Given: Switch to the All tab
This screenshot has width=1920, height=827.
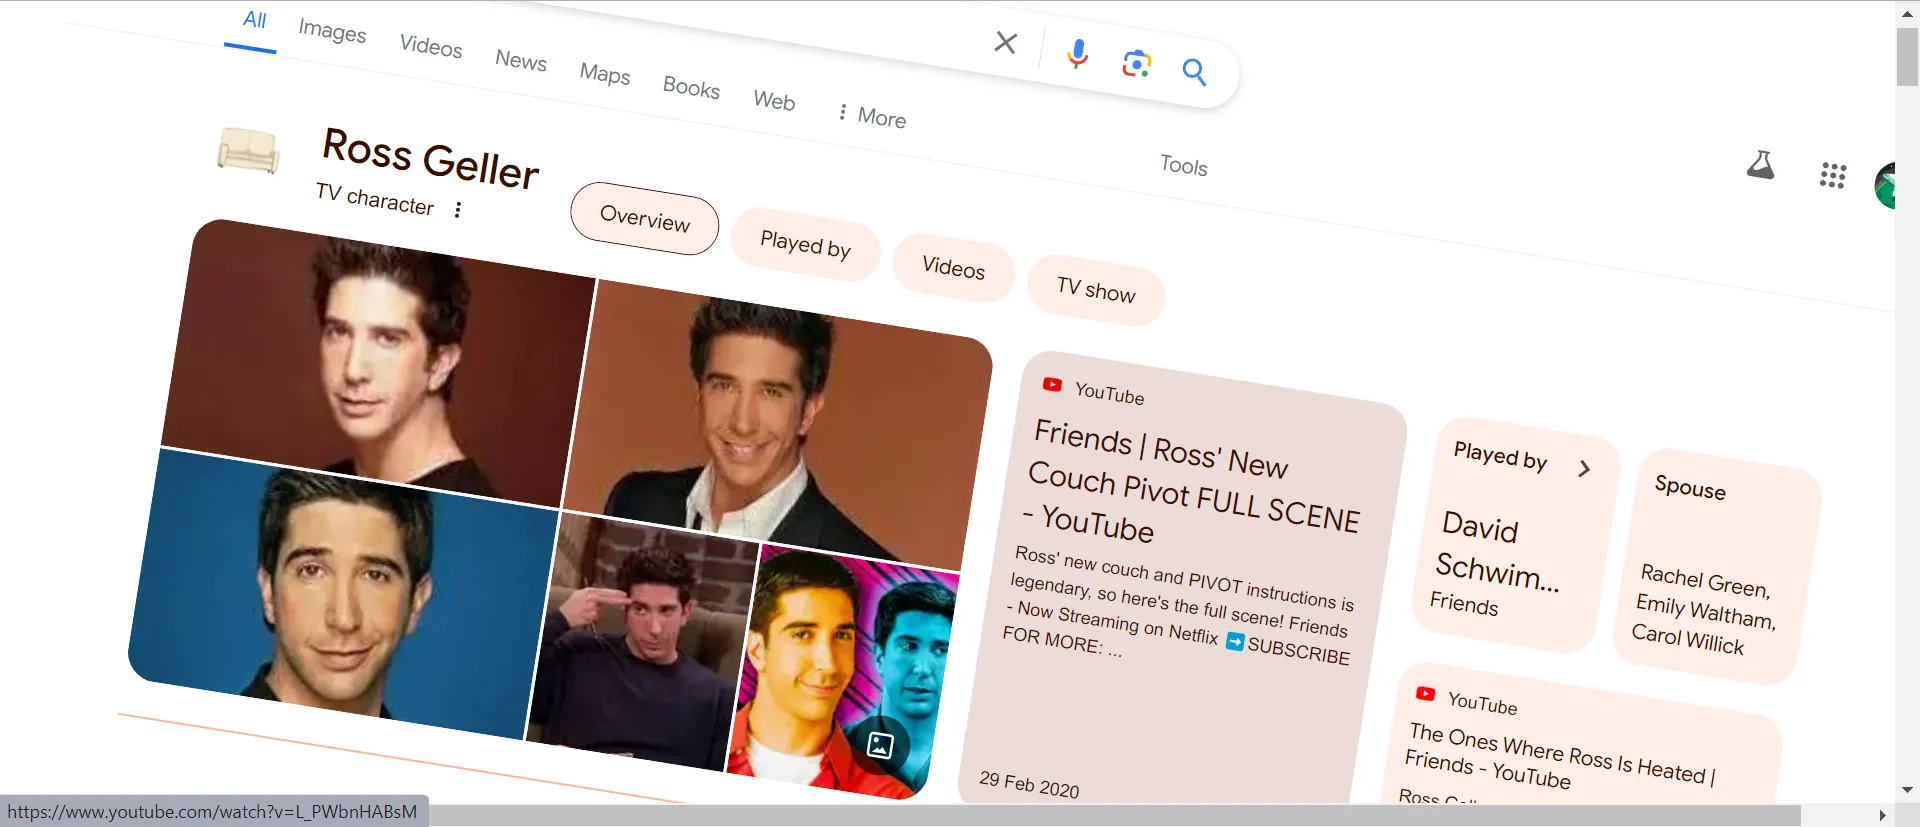Looking at the screenshot, I should click(x=254, y=20).
